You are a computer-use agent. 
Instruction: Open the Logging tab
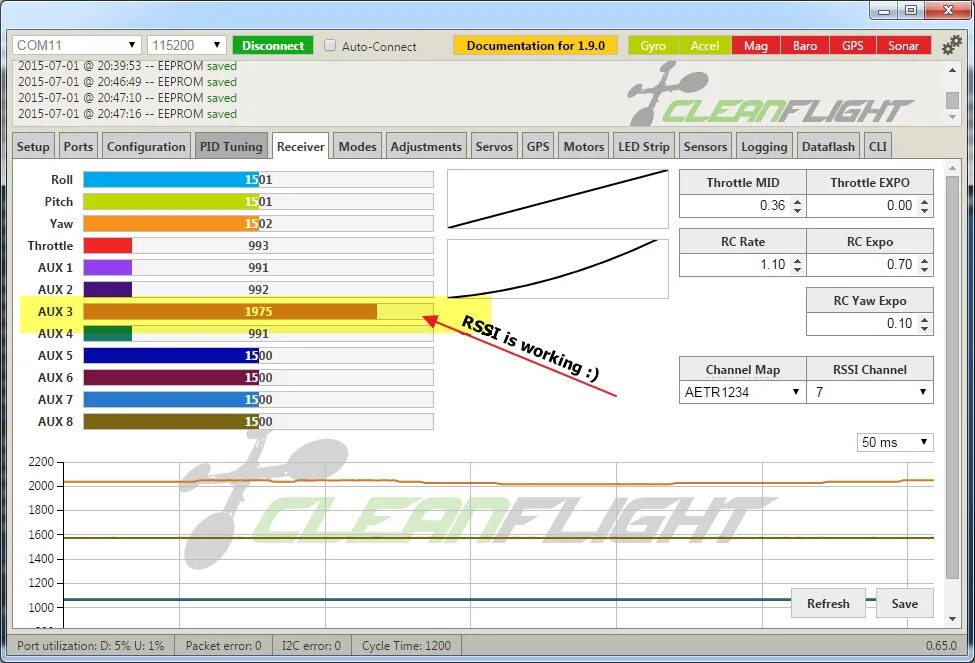point(764,147)
